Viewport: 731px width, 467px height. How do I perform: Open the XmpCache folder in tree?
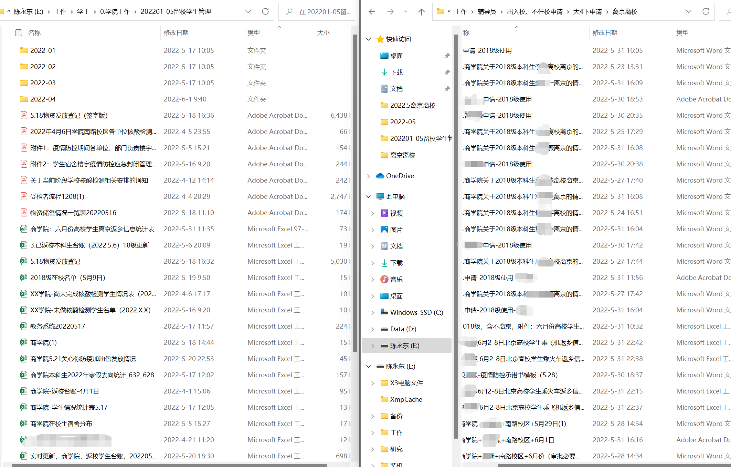(x=406, y=397)
